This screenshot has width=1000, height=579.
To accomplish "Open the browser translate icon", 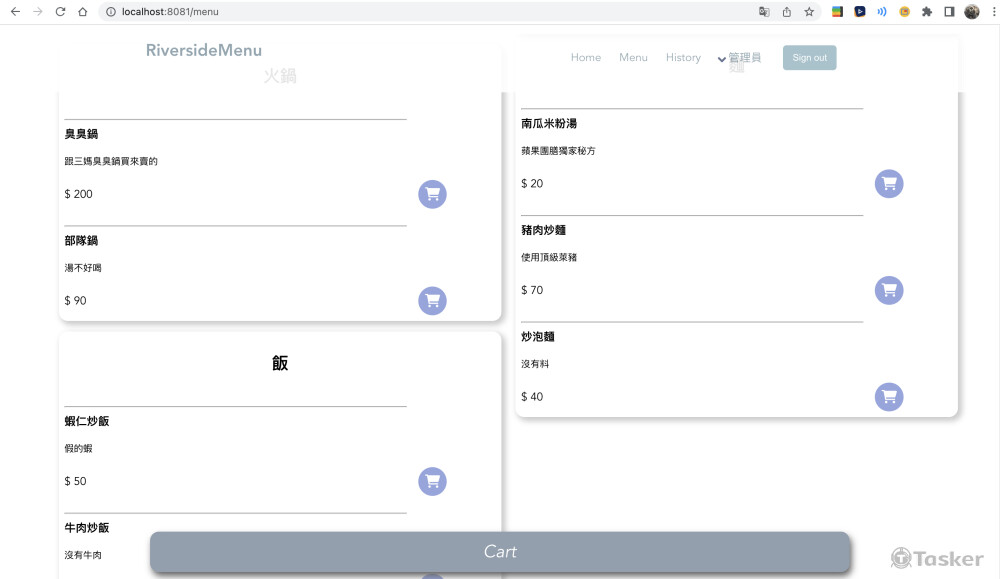I will [x=764, y=12].
